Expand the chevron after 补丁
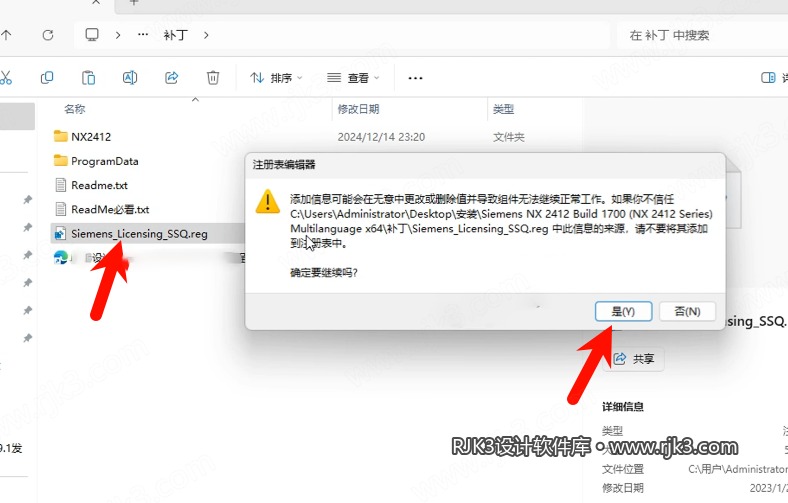Screen dimensions: 788x503 [x=207, y=35]
